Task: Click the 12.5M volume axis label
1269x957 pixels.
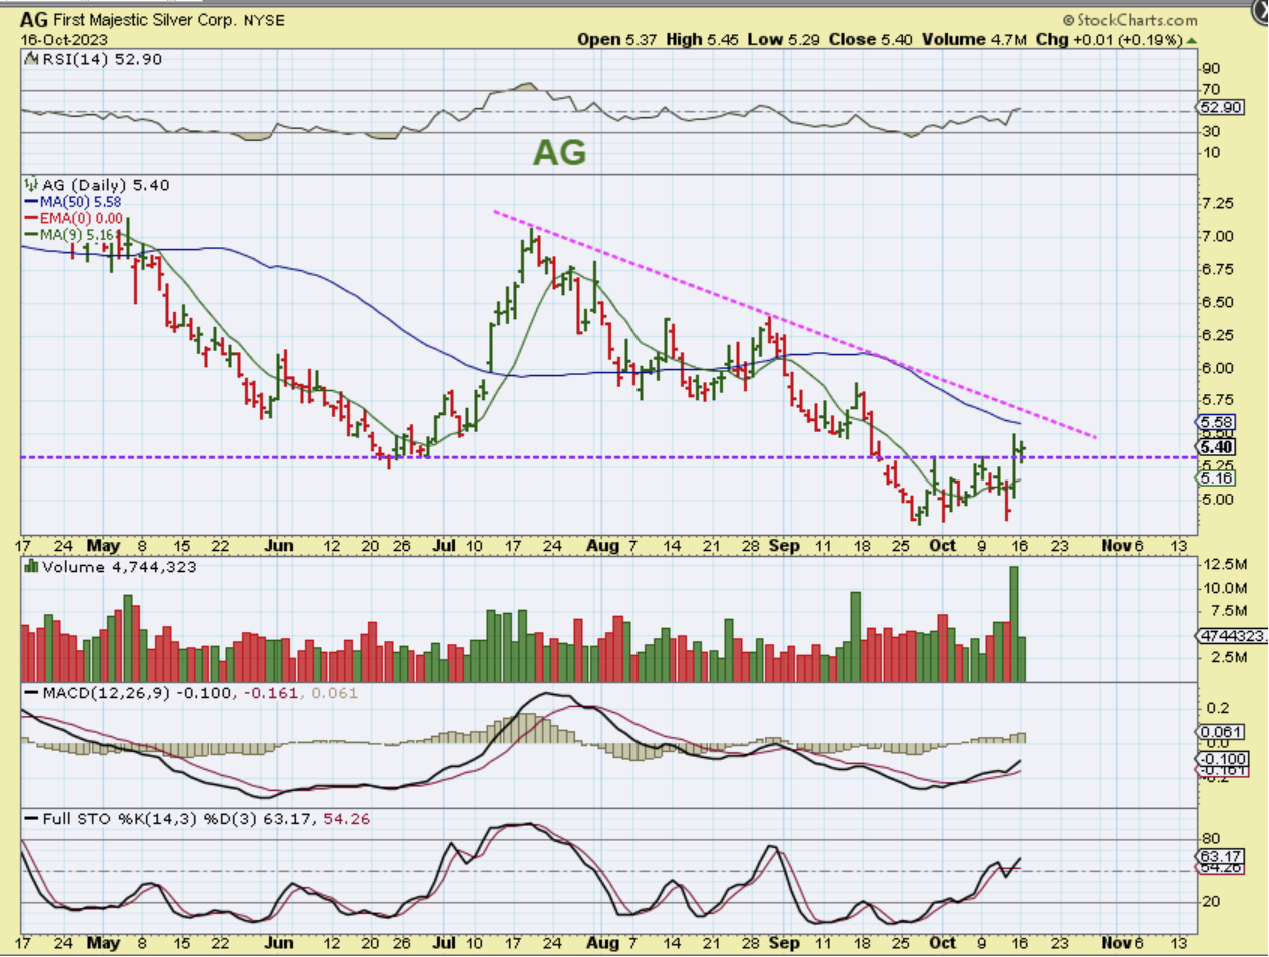Action: [x=1226, y=565]
